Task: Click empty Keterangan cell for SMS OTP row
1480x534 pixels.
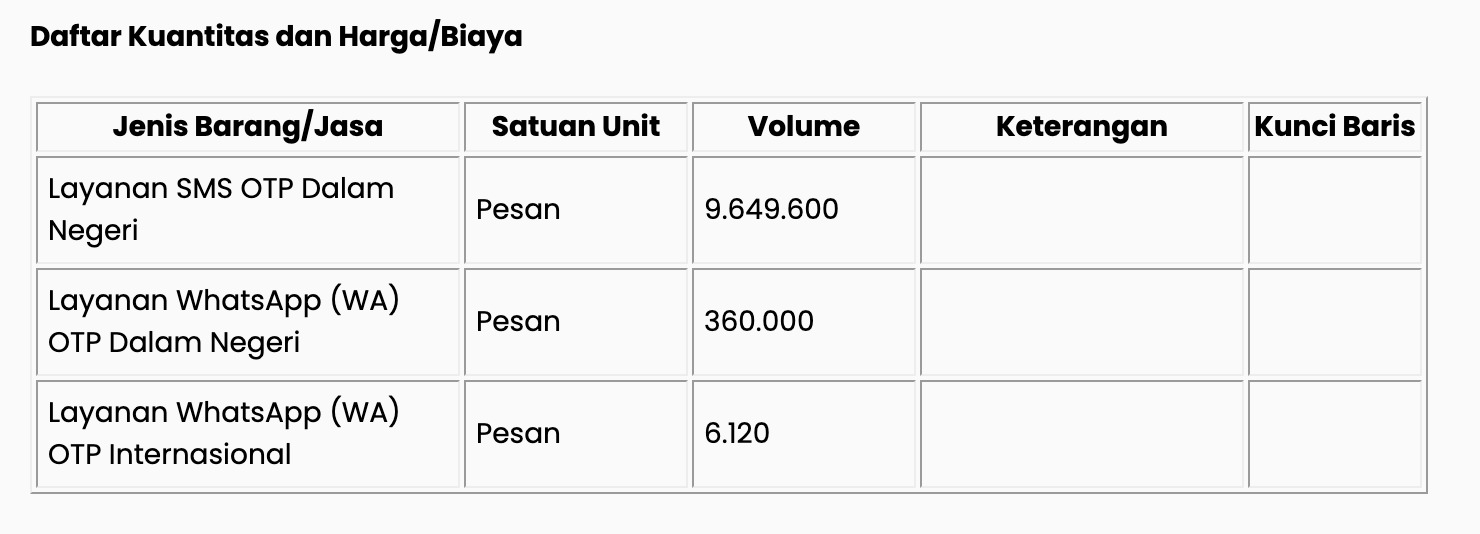Action: click(1082, 210)
